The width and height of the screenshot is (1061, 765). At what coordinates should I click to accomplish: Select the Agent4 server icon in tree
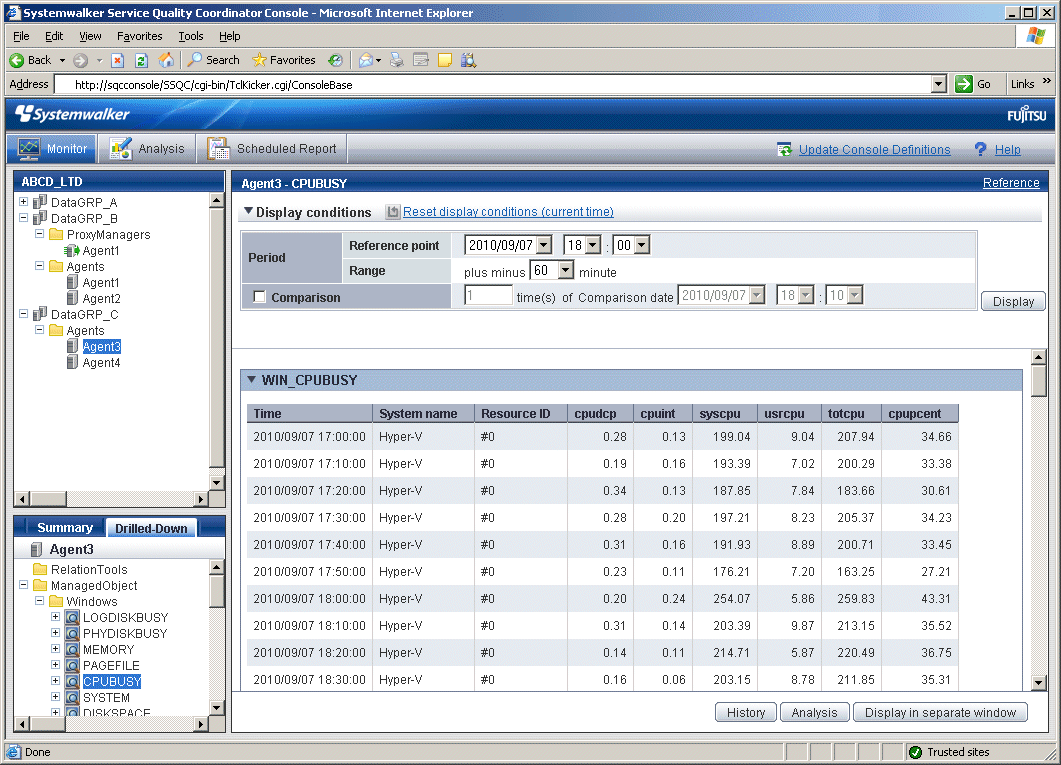72,363
